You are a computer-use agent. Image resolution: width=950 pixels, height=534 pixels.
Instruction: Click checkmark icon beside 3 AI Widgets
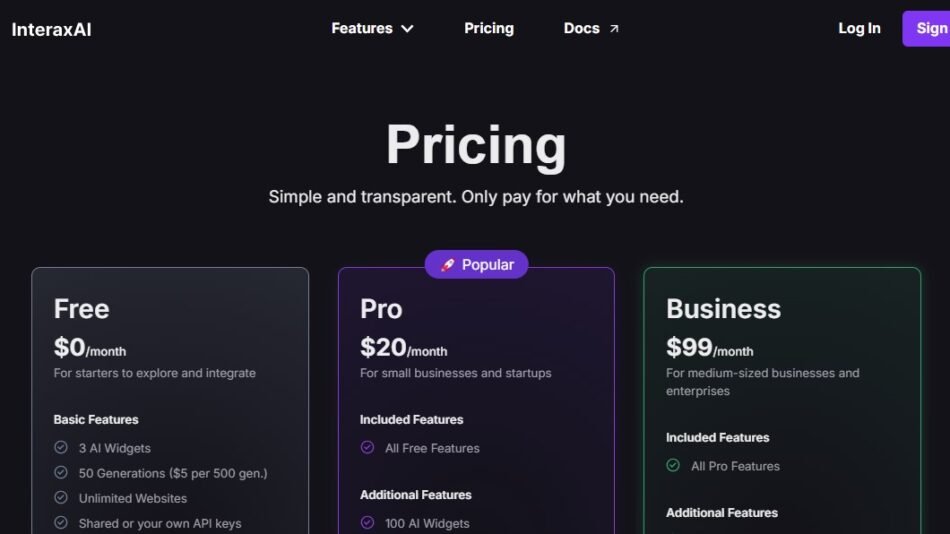tap(61, 448)
